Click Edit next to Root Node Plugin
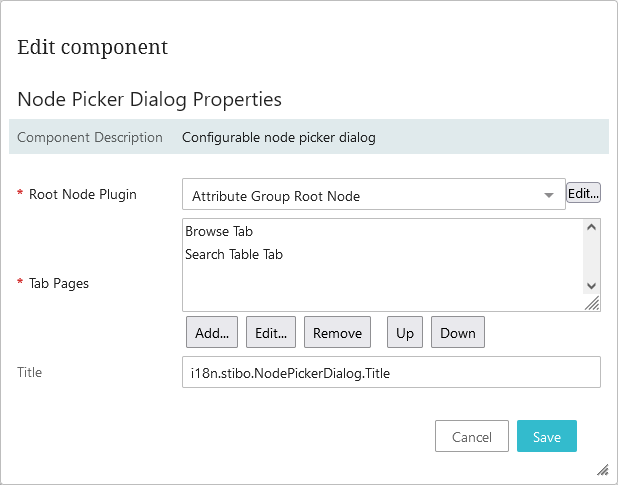Image resolution: width=618 pixels, height=485 pixels. [x=583, y=193]
